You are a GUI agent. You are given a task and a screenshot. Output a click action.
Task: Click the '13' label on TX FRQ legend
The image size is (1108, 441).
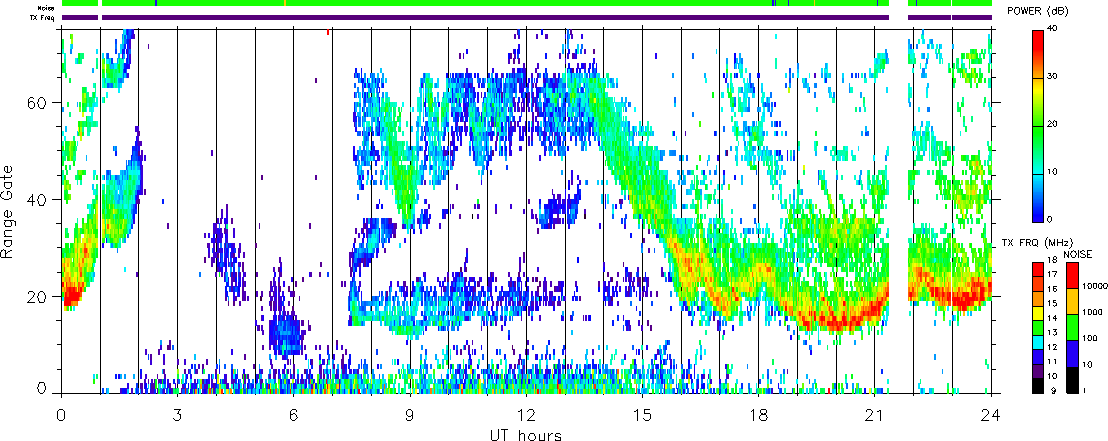coord(1052,332)
